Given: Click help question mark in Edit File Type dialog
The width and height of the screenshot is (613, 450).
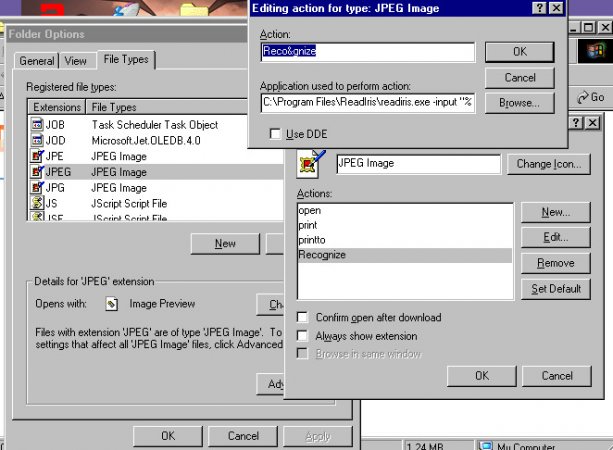Looking at the screenshot, I should click(x=575, y=123).
